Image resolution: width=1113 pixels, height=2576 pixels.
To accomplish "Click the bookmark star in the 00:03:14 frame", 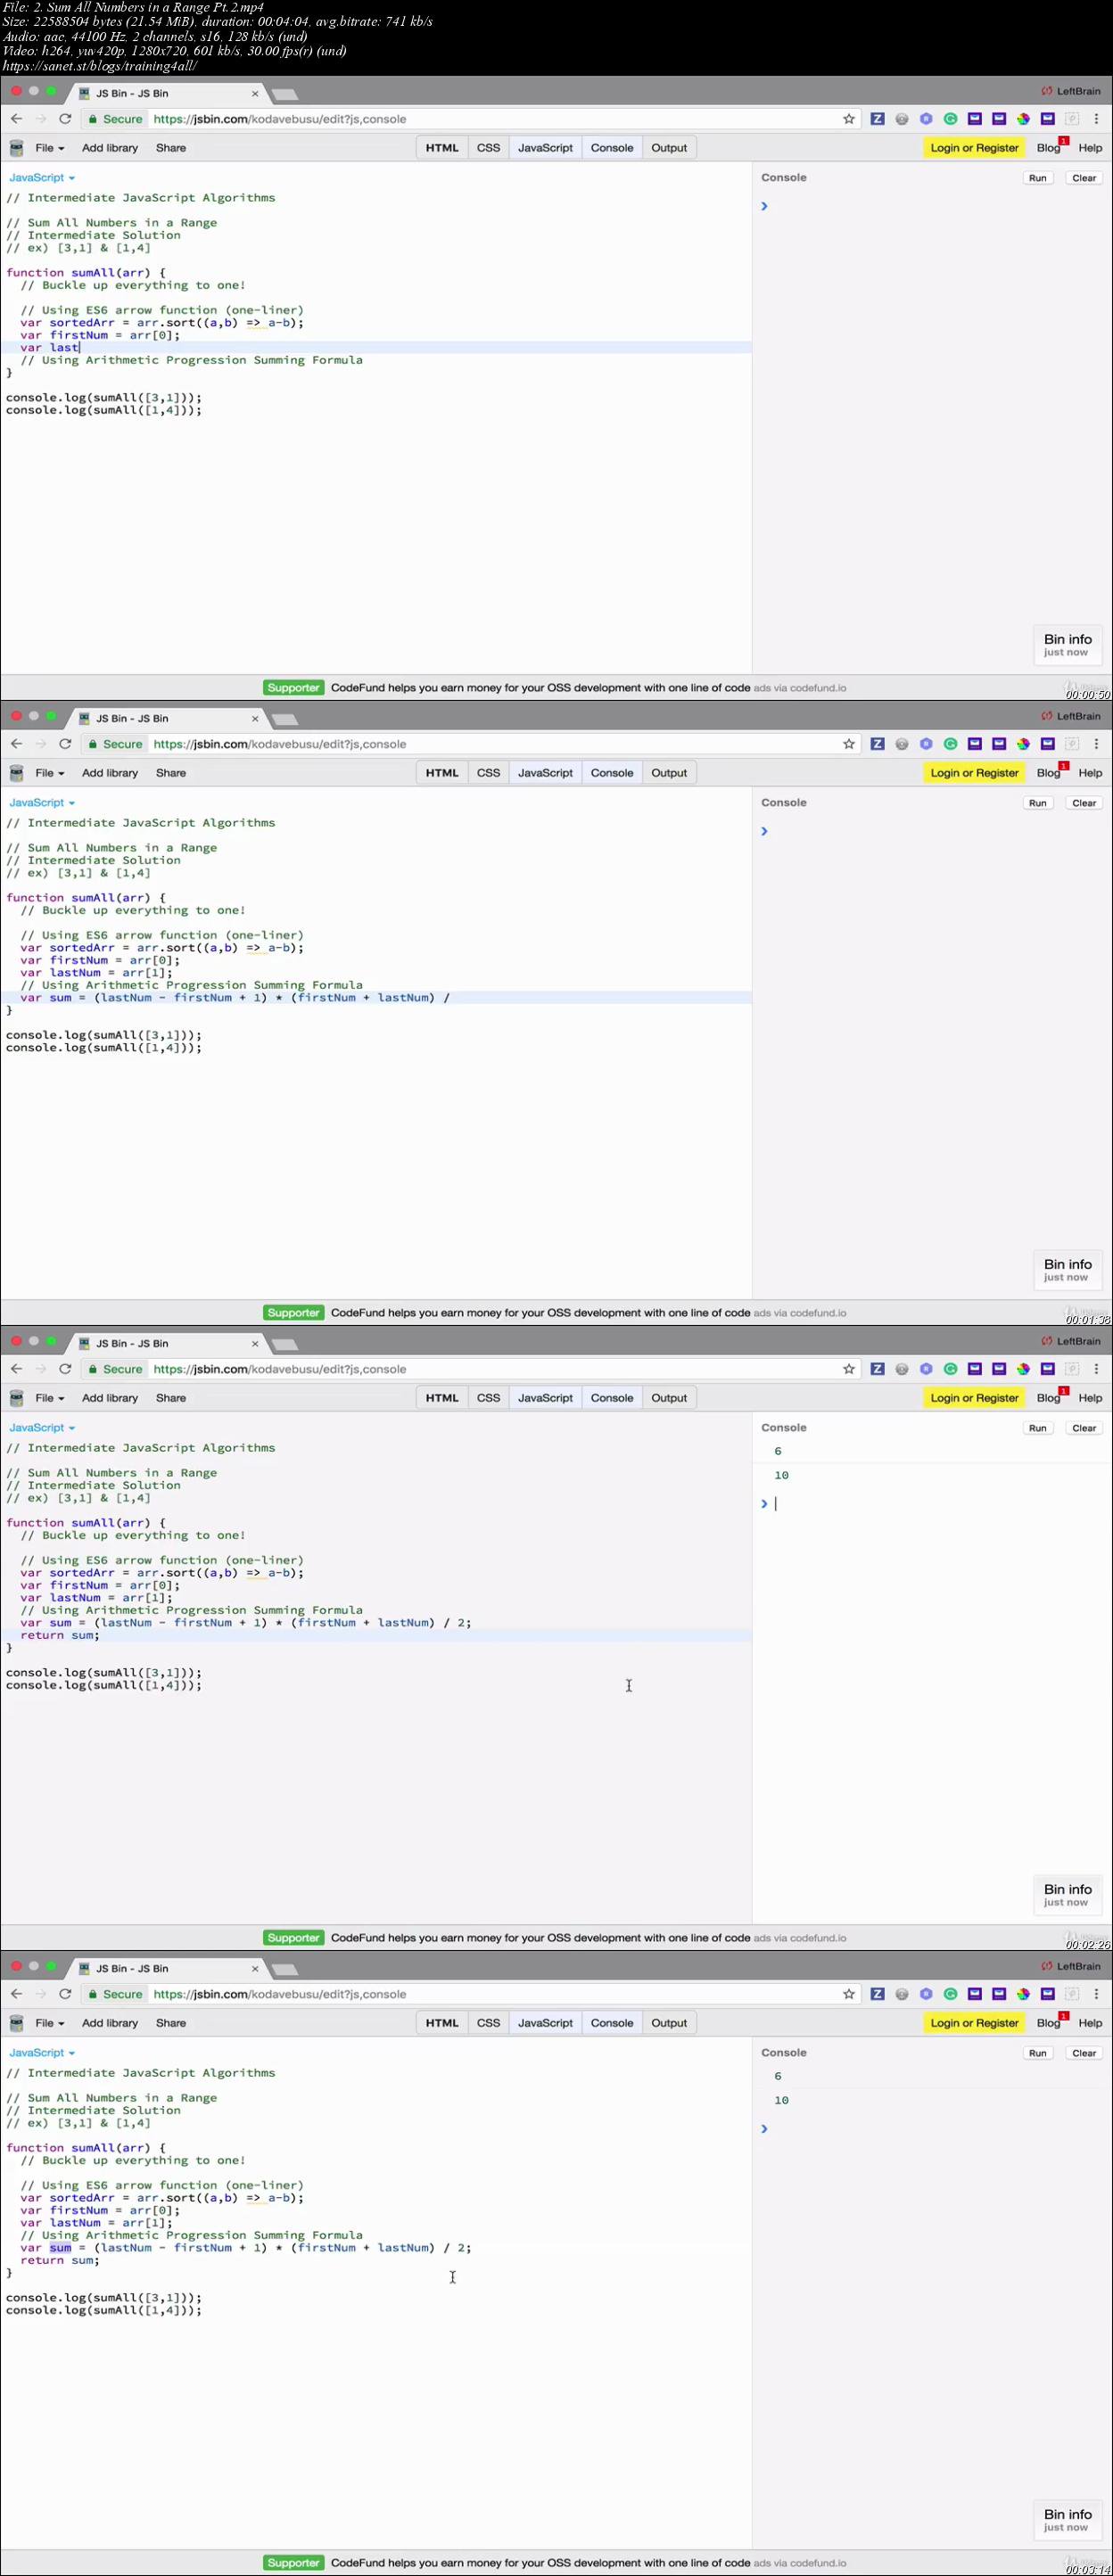I will pos(849,1994).
